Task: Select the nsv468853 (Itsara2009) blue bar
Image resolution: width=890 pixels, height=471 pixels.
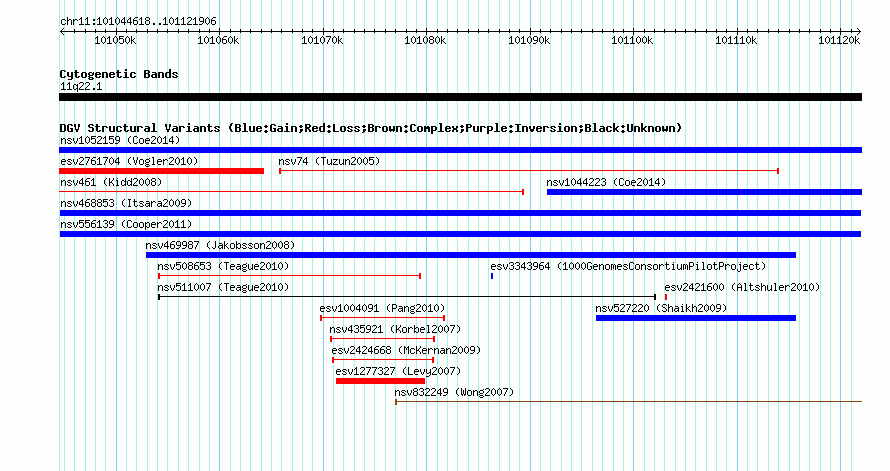Action: point(460,213)
